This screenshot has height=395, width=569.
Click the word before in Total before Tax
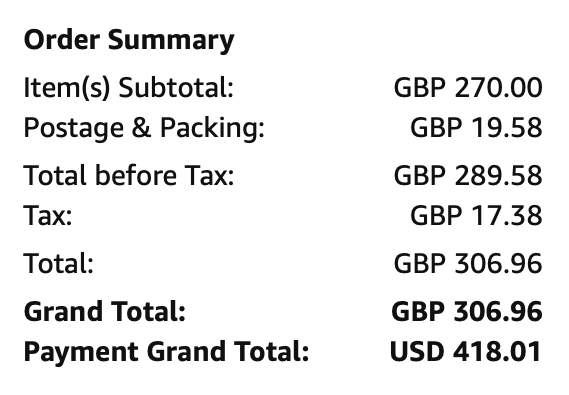point(136,175)
